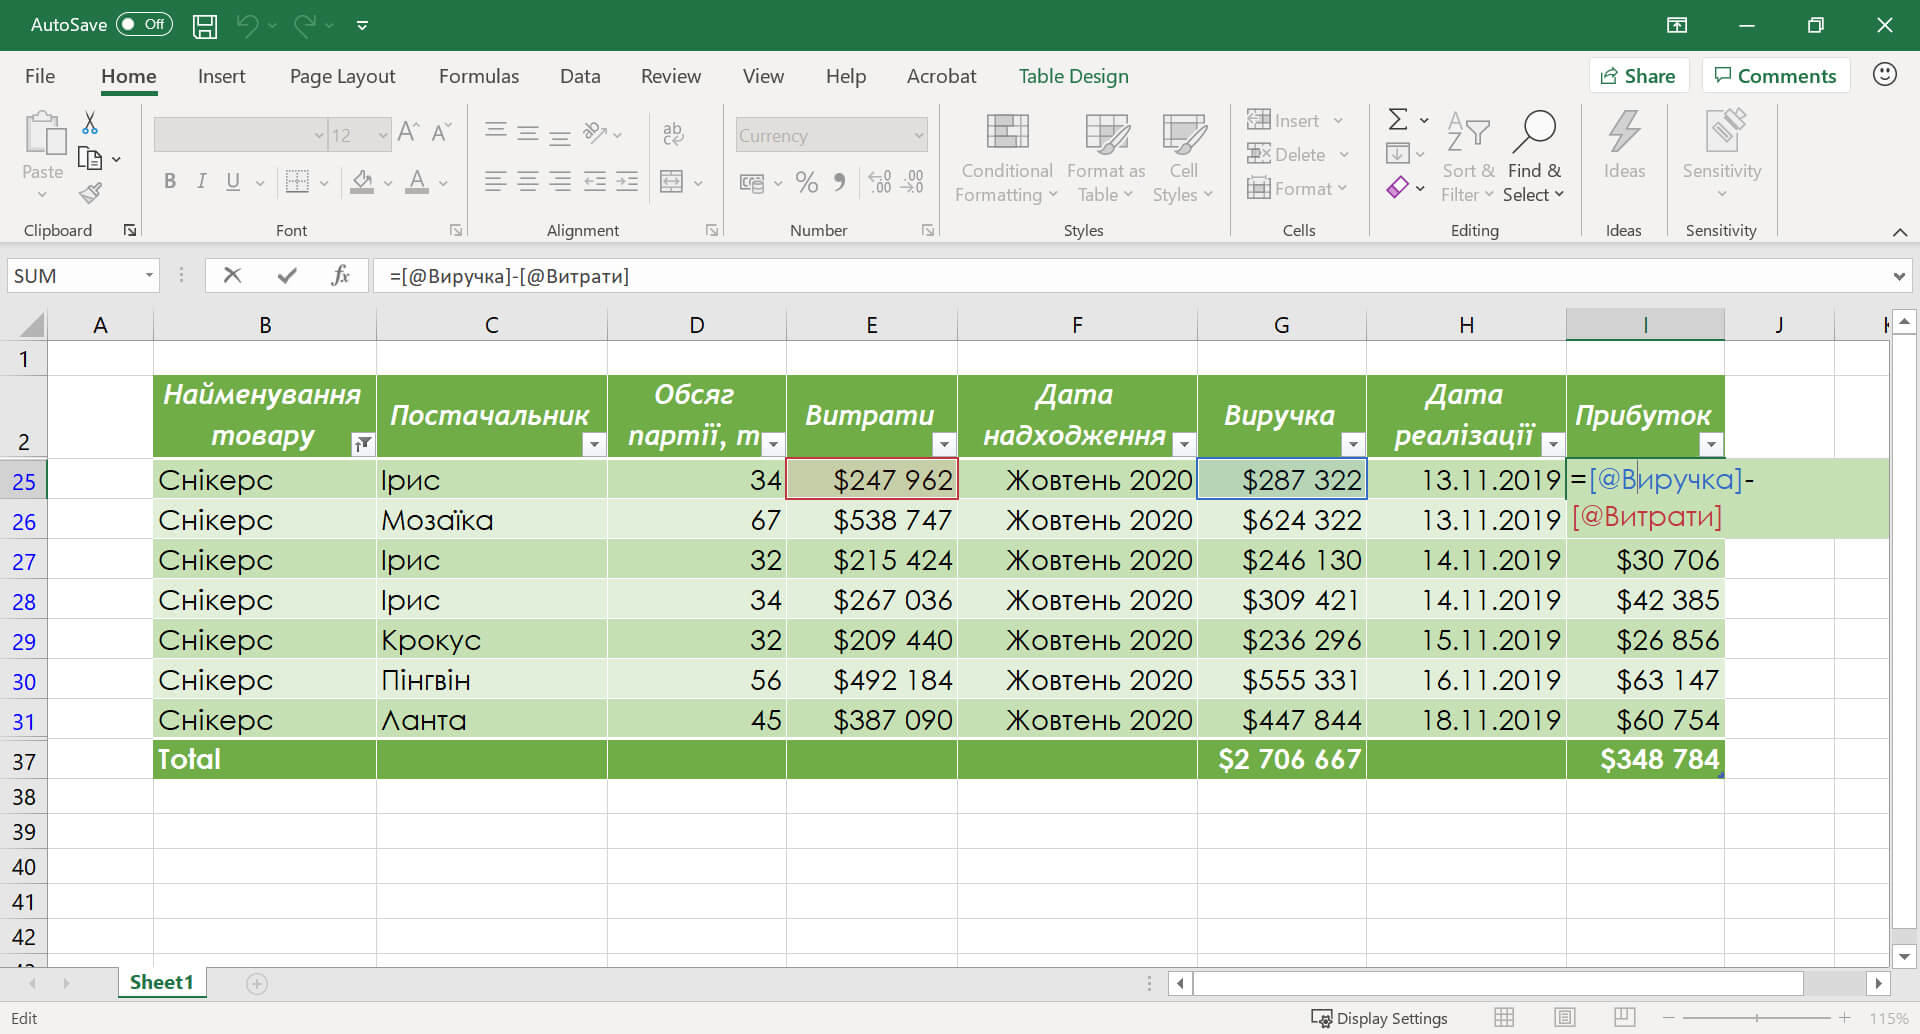This screenshot has width=1920, height=1034.
Task: Click the AutoSum sigma icon
Action: (x=1398, y=120)
